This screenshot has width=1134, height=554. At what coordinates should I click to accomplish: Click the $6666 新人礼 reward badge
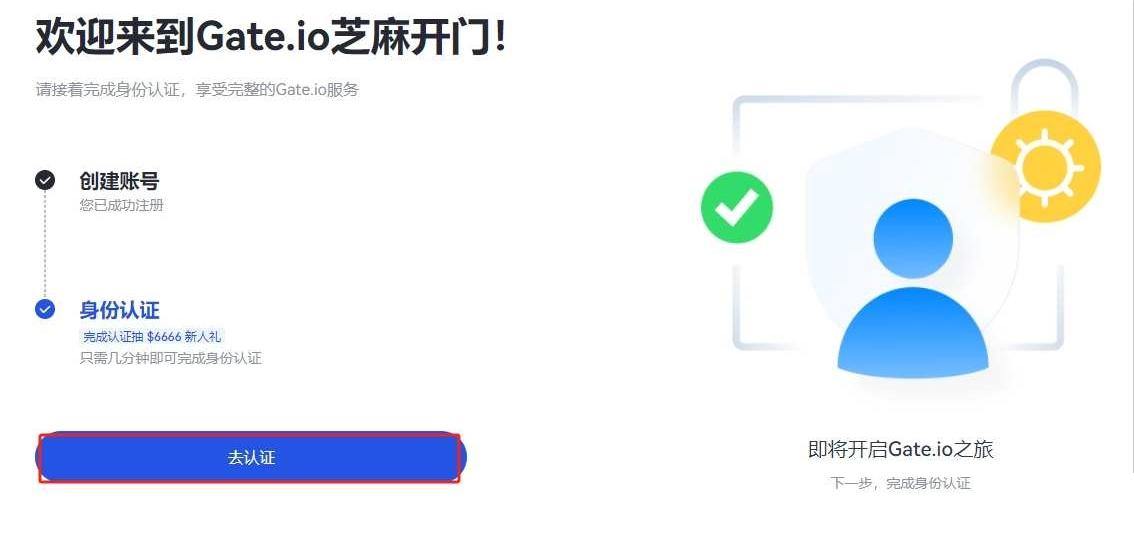(159, 337)
